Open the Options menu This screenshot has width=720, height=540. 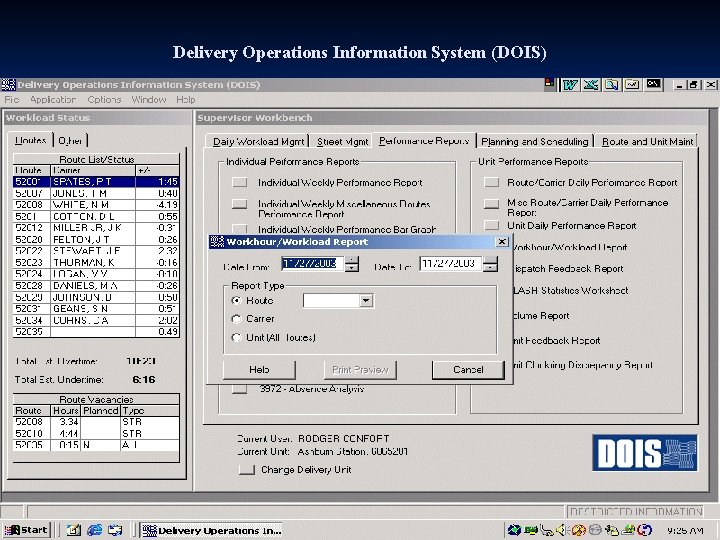pos(104,100)
